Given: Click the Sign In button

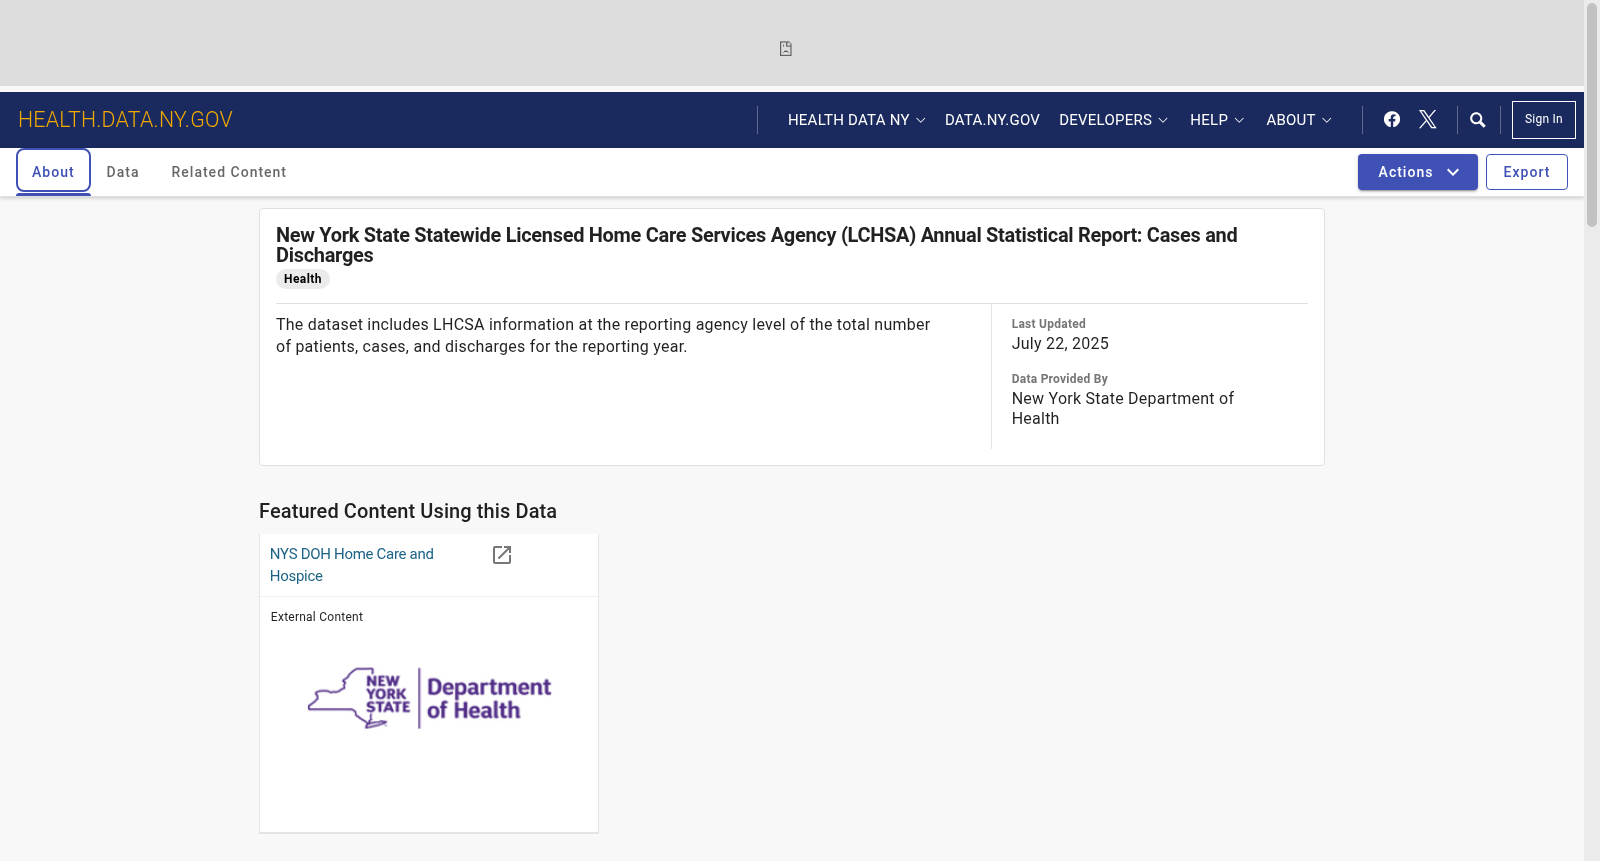Looking at the screenshot, I should (x=1543, y=120).
